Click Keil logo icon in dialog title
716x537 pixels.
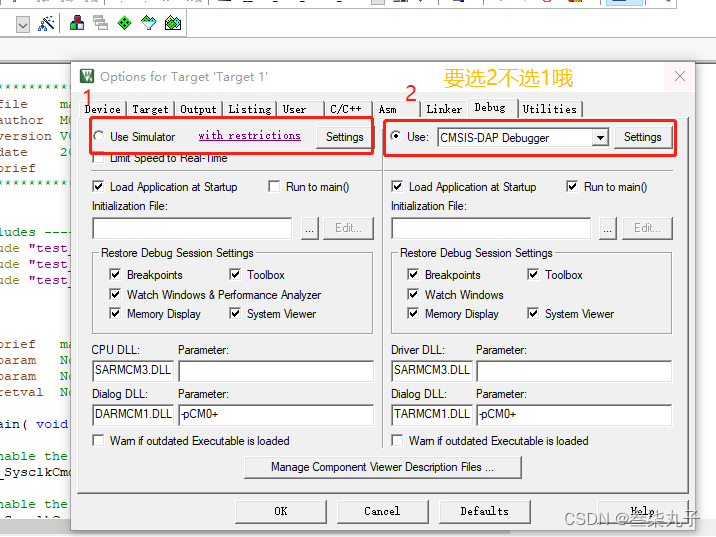pyautogui.click(x=87, y=76)
